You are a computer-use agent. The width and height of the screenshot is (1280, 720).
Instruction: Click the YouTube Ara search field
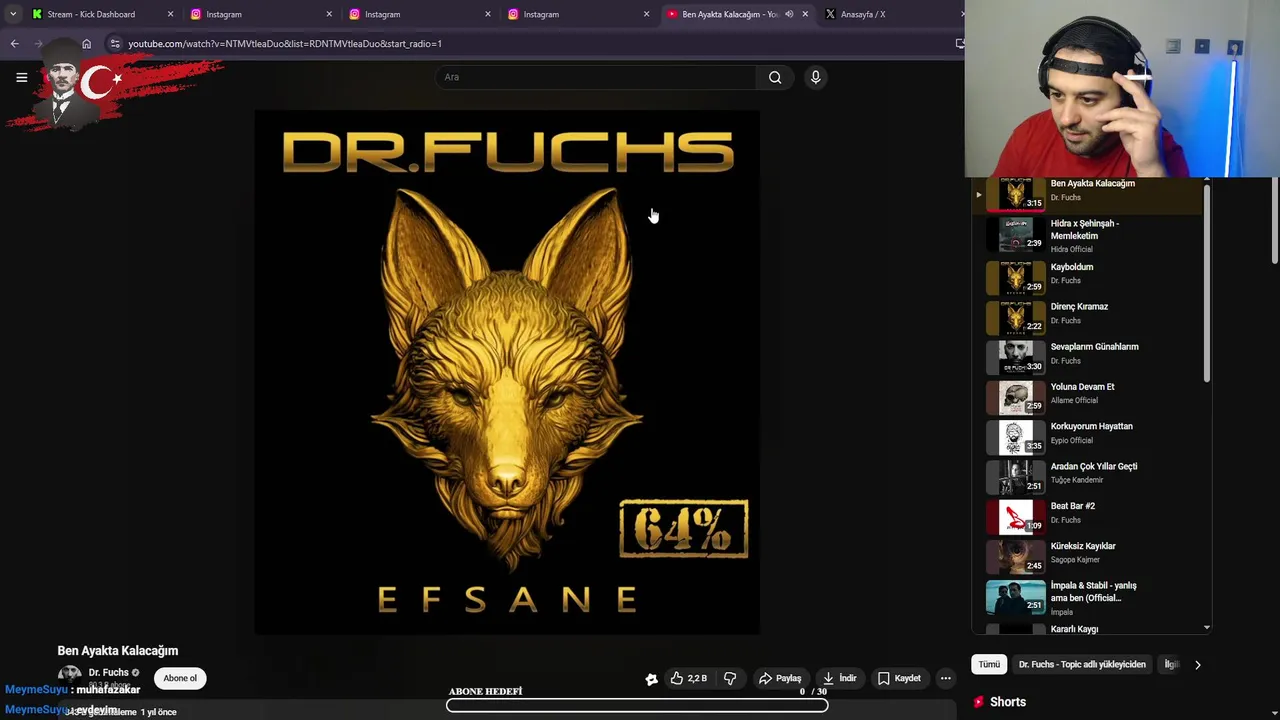click(x=596, y=77)
